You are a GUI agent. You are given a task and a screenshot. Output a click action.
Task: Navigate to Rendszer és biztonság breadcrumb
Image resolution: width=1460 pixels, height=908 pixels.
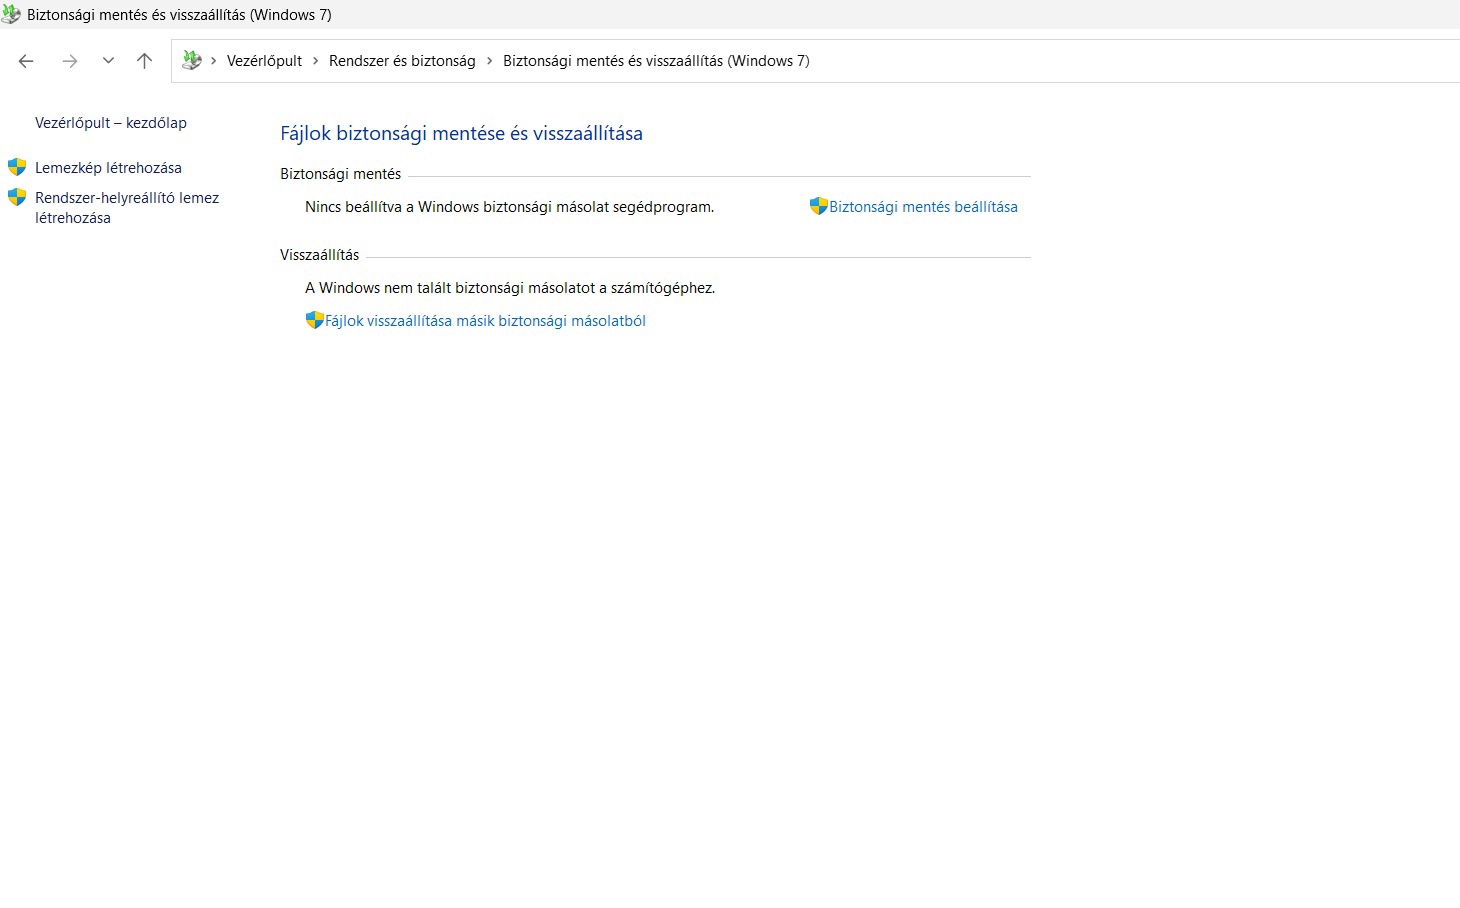click(402, 61)
